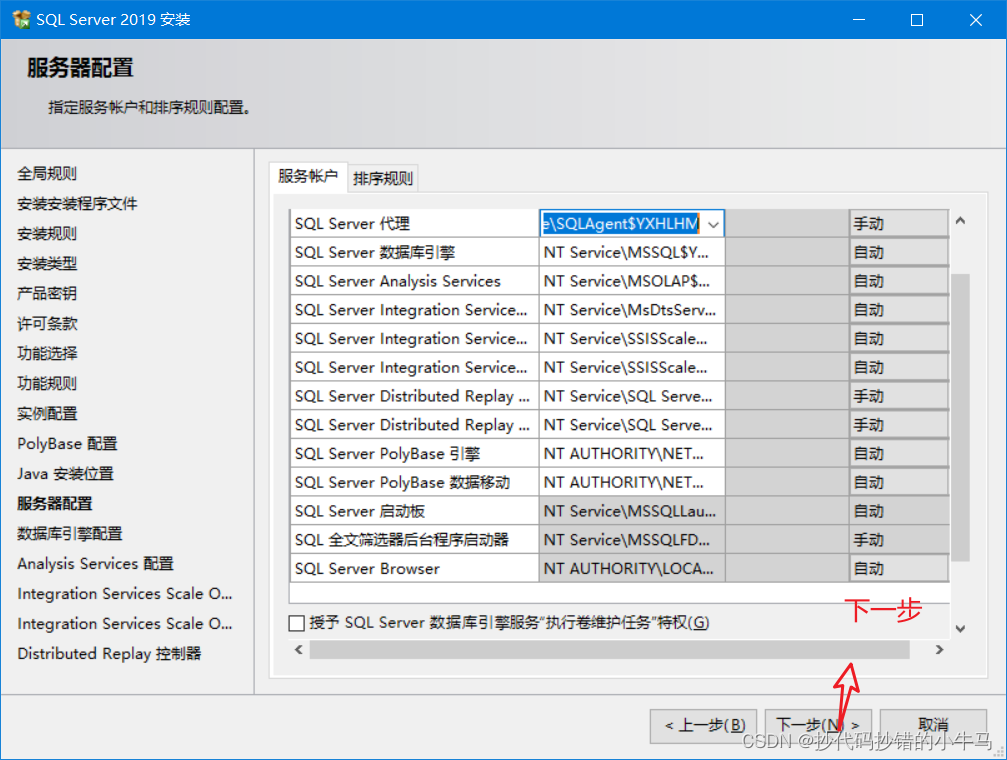Open startup type for SQL 全文筛选器后台程序启动器
Viewport: 1007px width, 760px height.
pyautogui.click(x=899, y=540)
